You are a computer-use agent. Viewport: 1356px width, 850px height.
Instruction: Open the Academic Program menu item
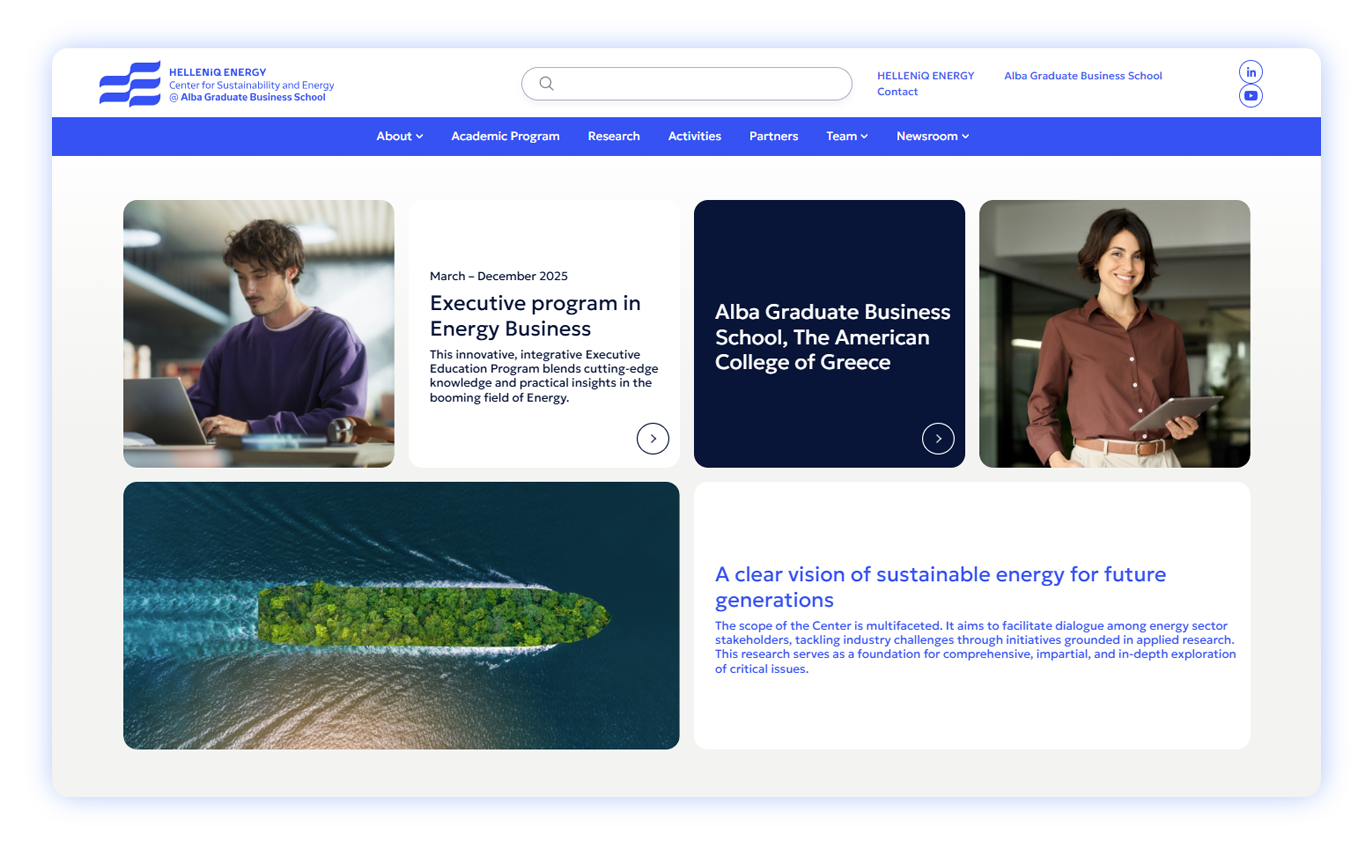pos(505,136)
